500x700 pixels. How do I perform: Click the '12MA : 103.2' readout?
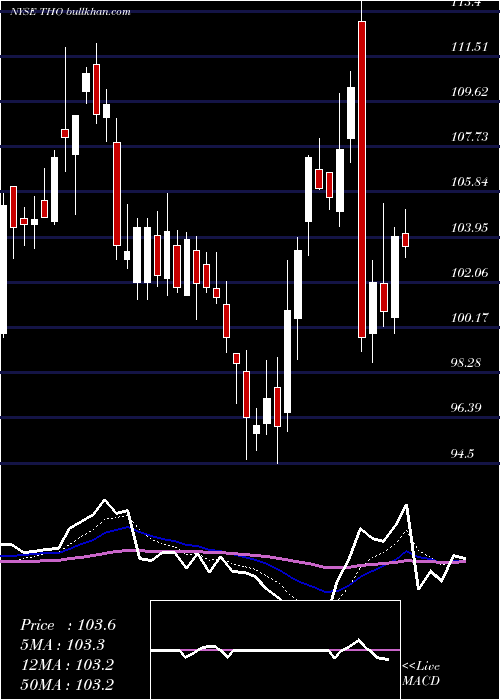click(x=67, y=665)
